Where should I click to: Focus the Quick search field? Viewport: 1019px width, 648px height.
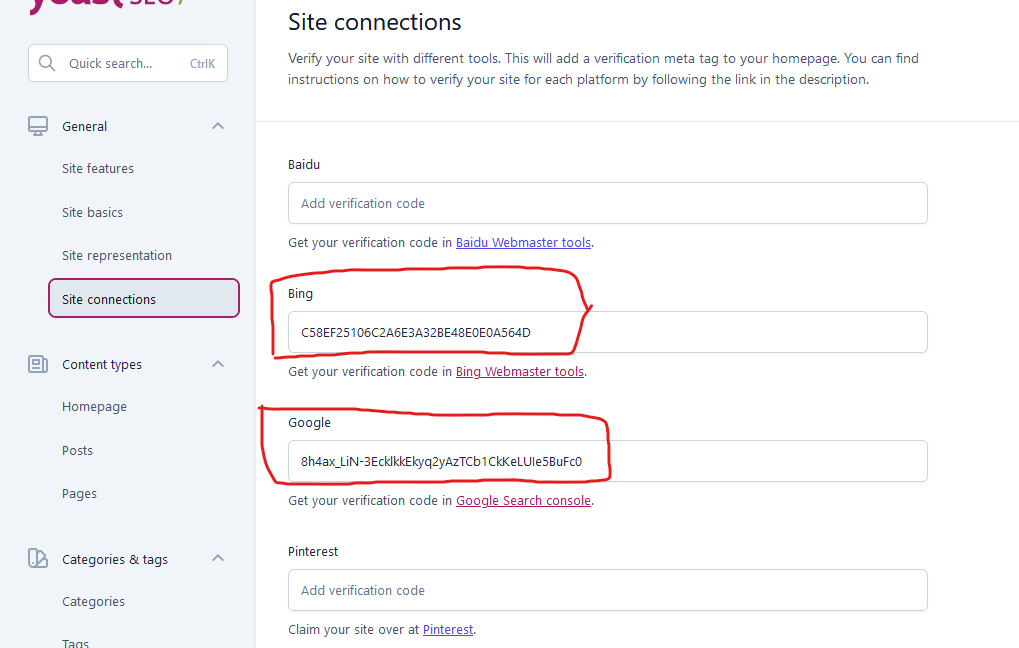[x=128, y=63]
